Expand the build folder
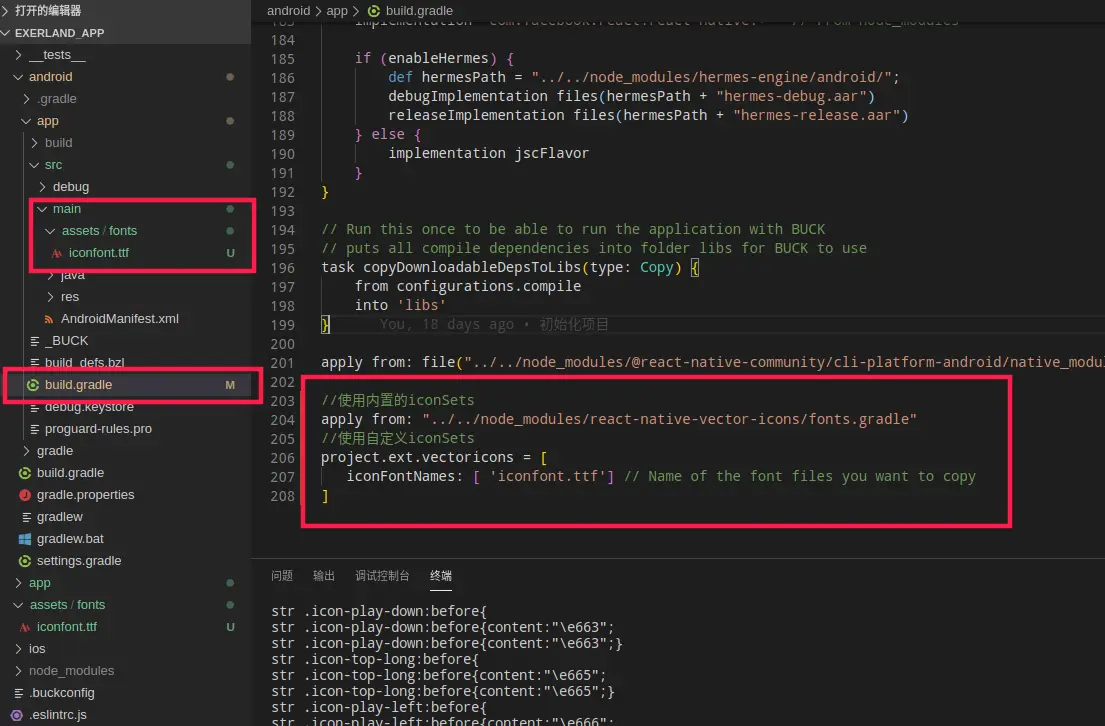 click(x=58, y=143)
